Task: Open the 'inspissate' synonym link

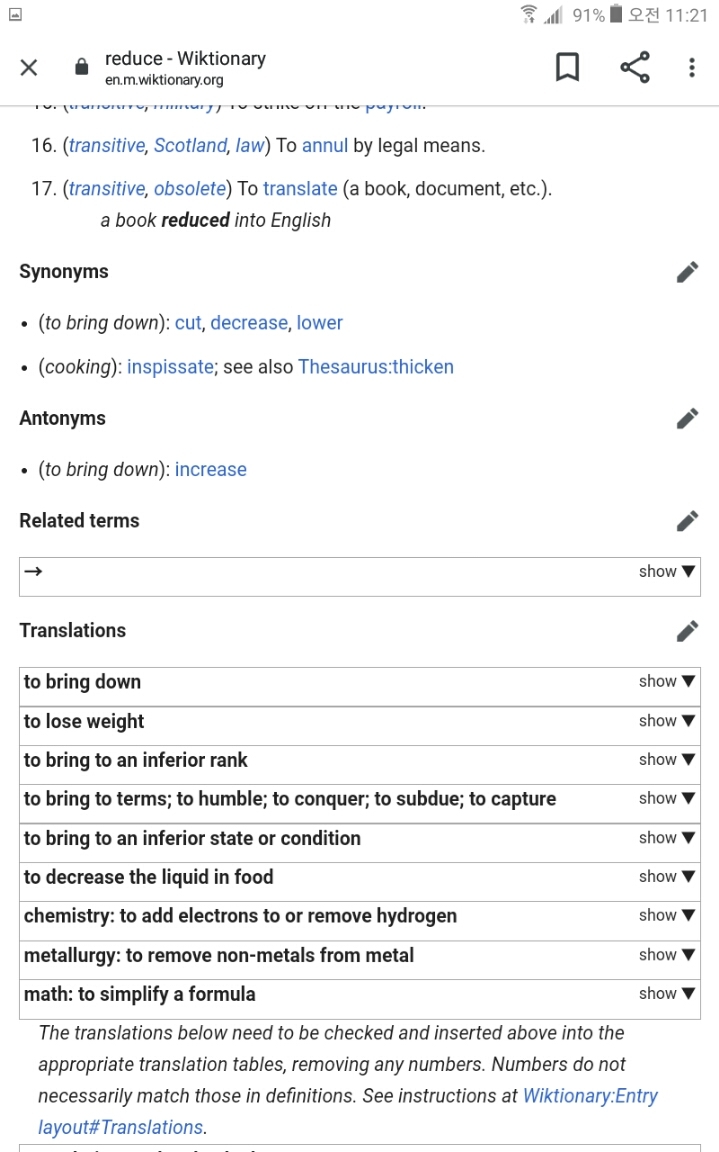Action: click(x=170, y=367)
